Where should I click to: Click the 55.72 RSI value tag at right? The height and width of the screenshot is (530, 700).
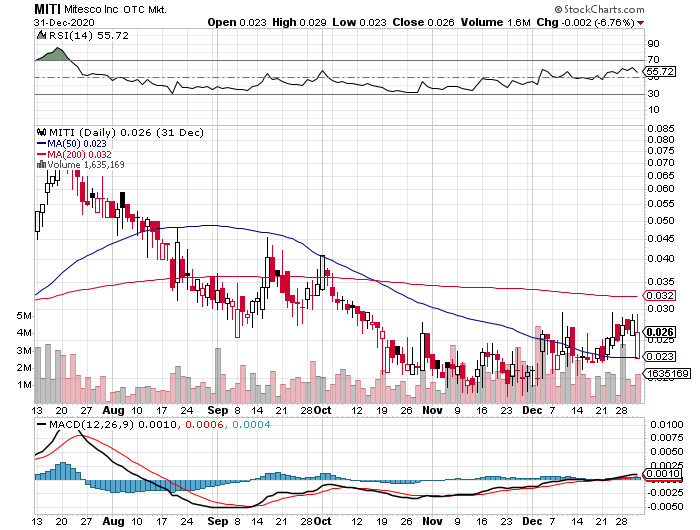point(660,71)
